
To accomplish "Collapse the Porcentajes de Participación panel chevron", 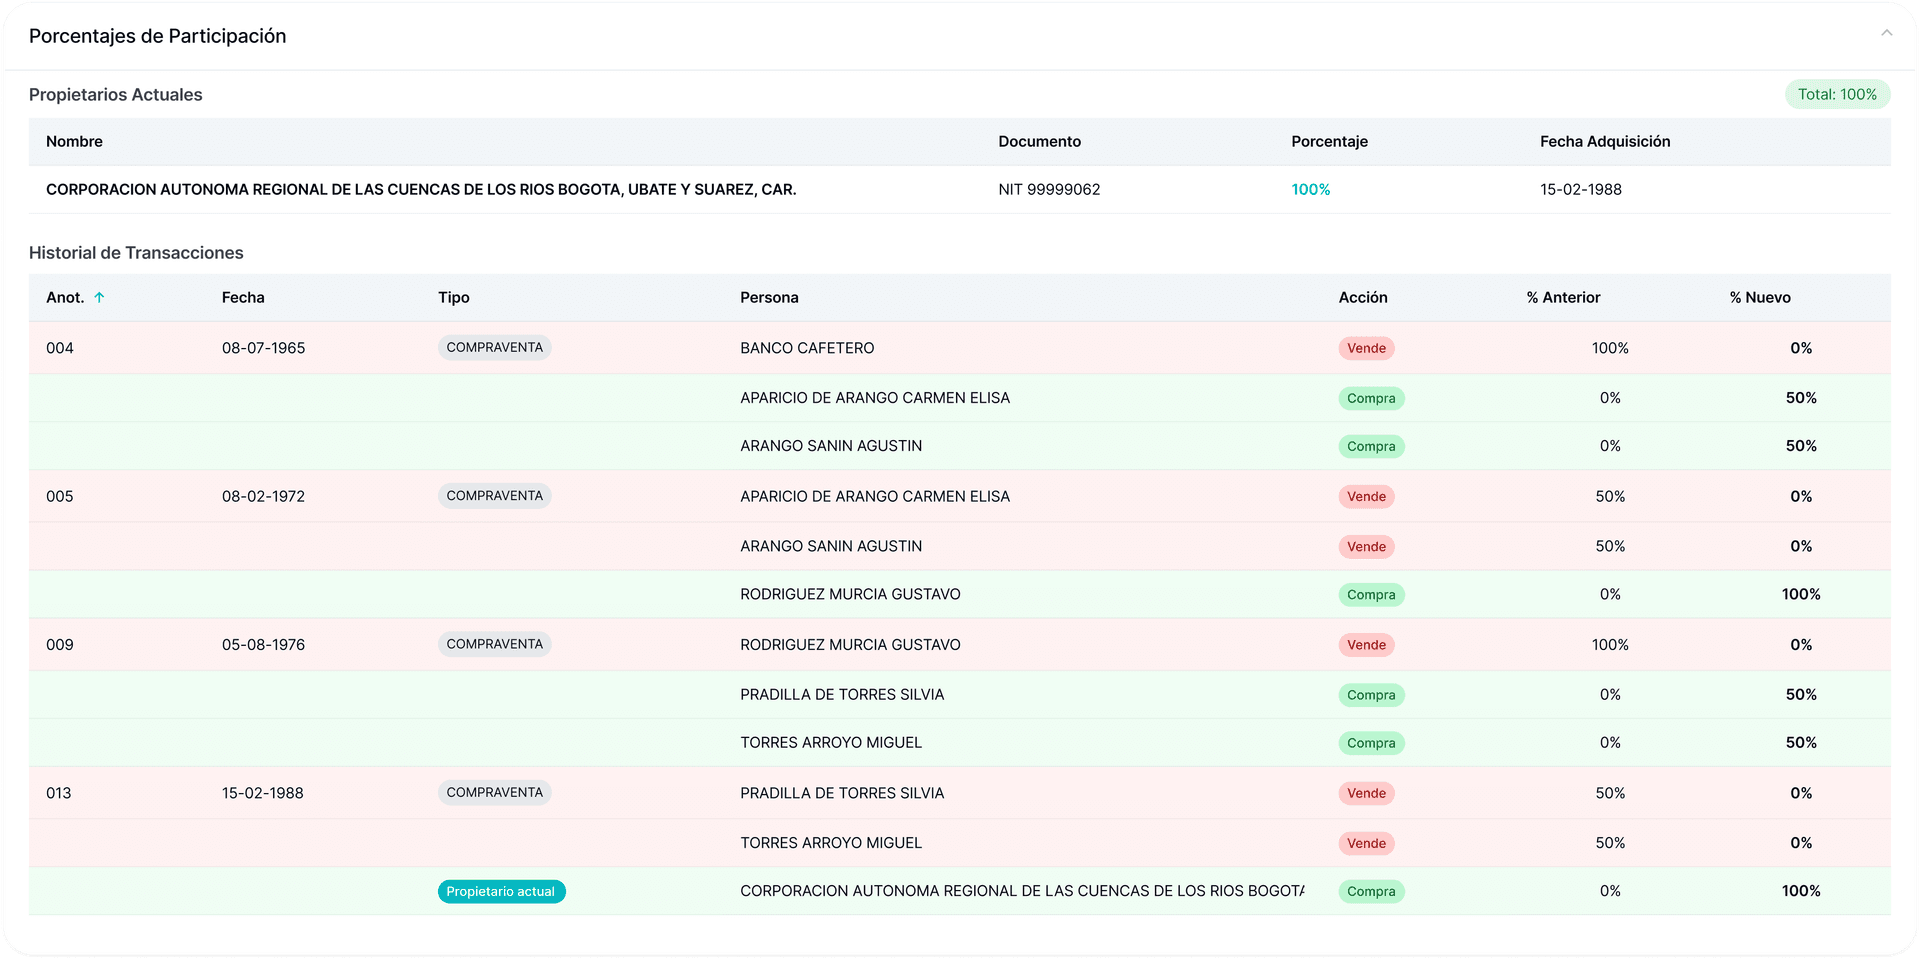I will [1886, 33].
